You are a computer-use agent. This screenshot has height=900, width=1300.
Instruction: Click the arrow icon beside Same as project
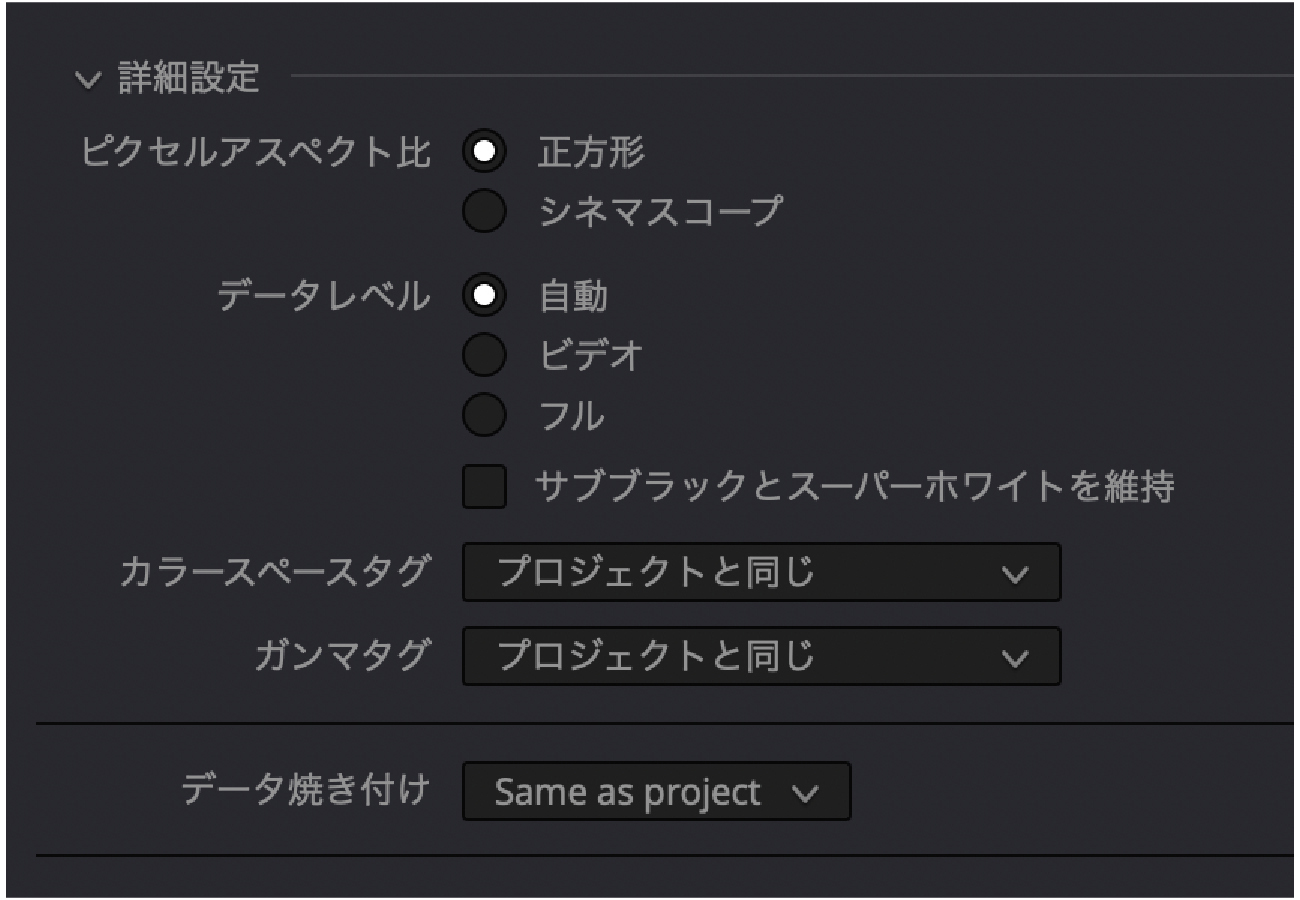pyautogui.click(x=805, y=794)
